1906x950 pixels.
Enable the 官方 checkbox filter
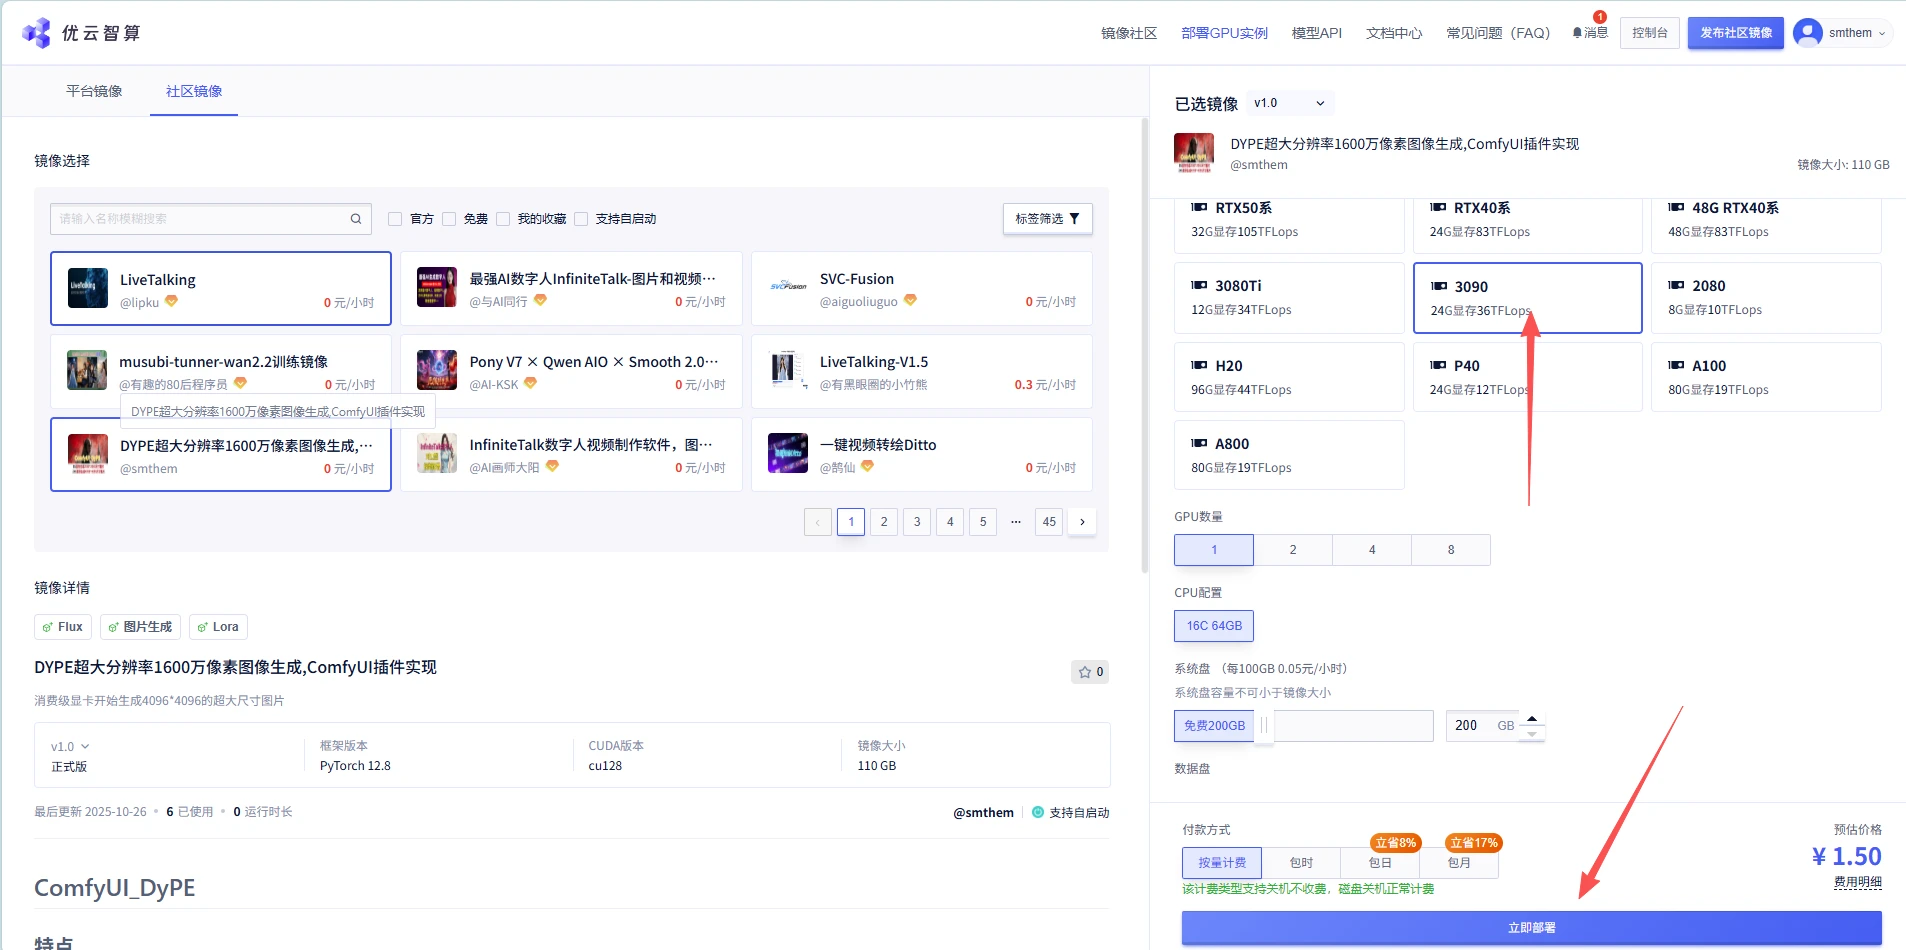pyautogui.click(x=395, y=219)
